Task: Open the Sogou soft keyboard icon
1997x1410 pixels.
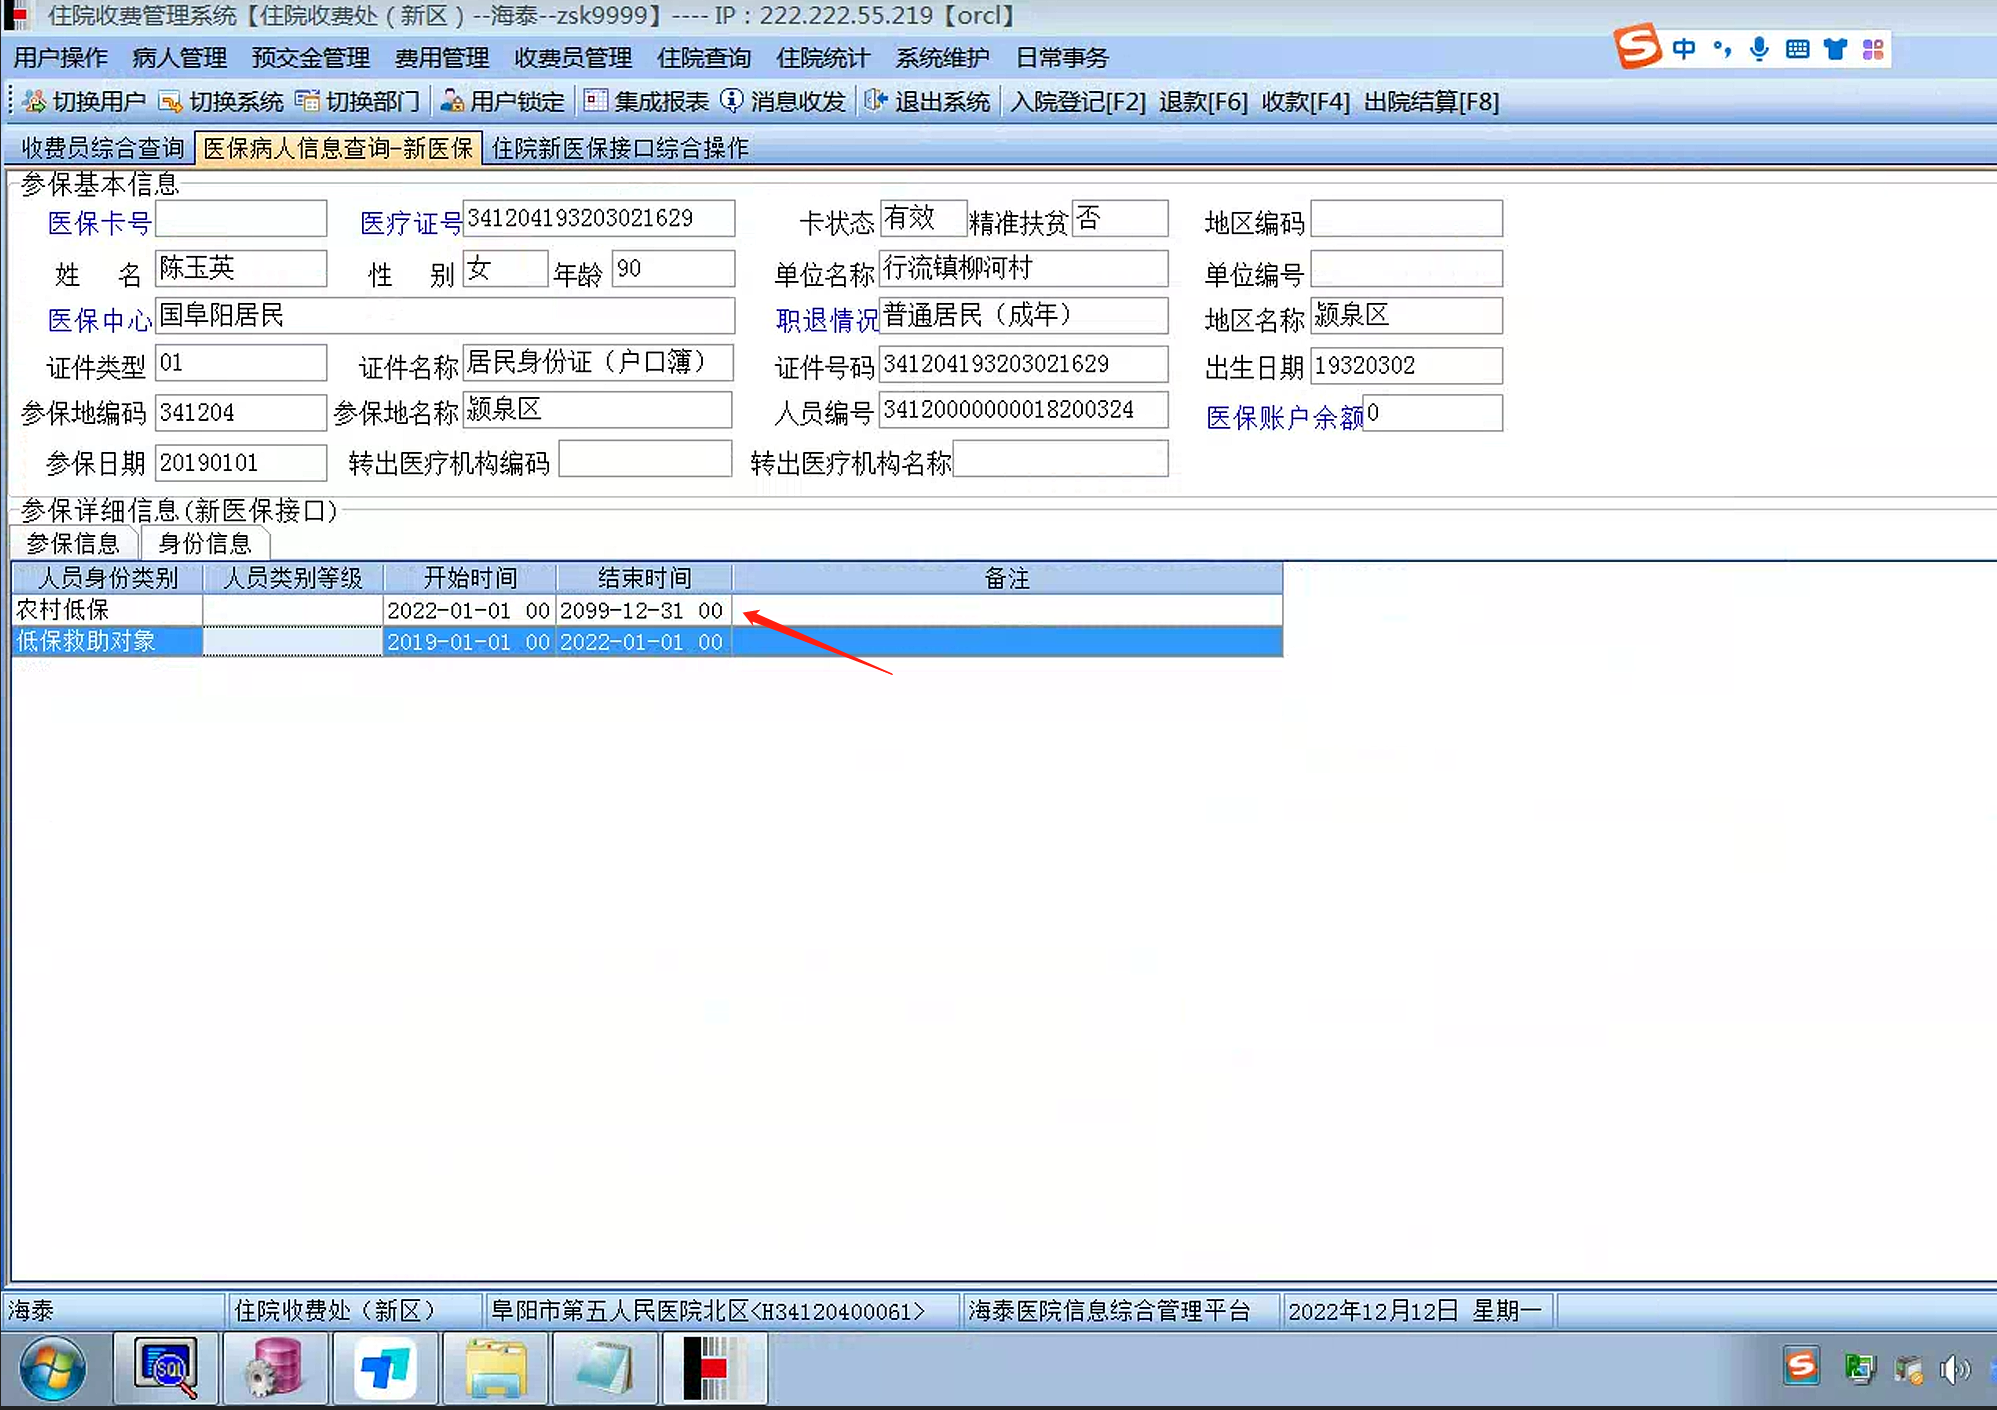Action: click(1797, 49)
